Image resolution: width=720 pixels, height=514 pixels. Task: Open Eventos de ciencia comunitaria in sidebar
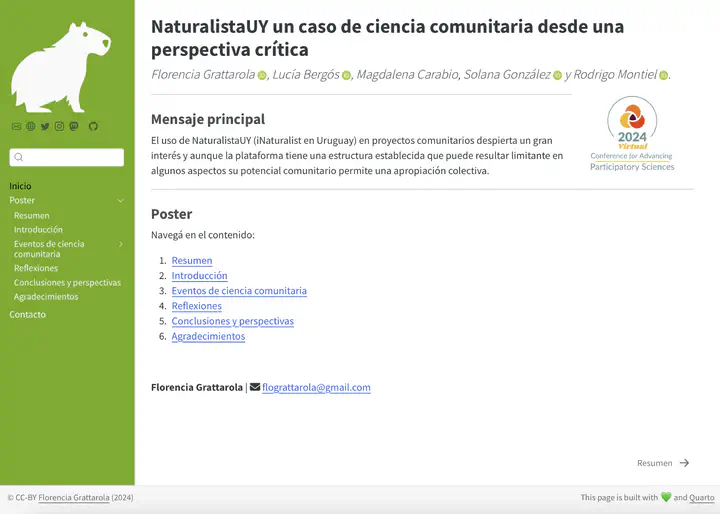tap(49, 249)
